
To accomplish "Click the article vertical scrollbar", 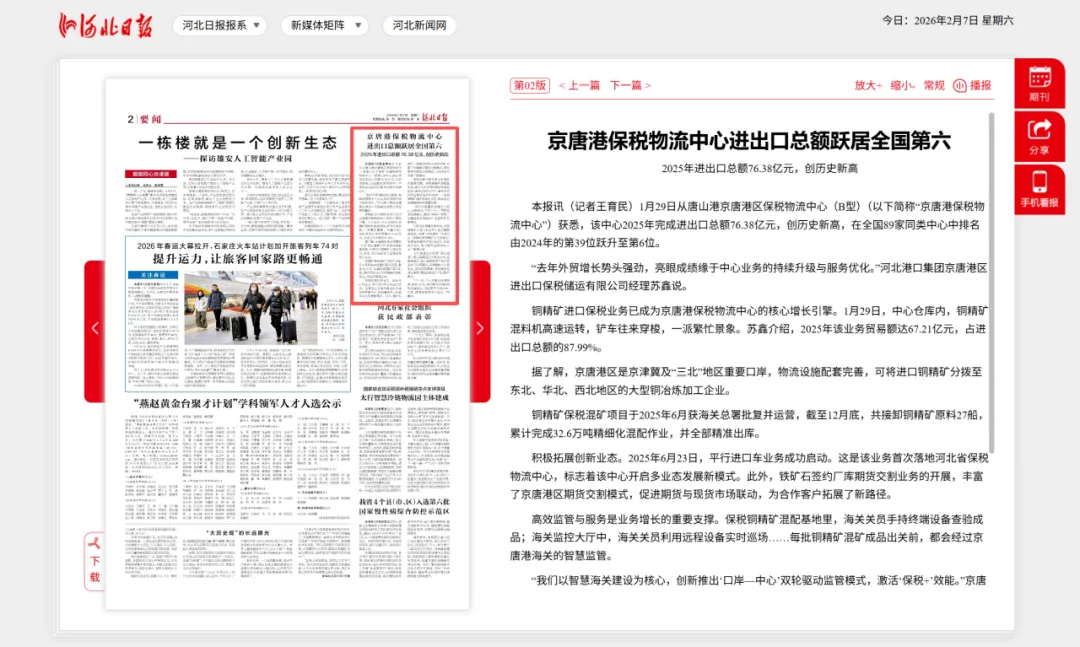I will (x=992, y=283).
